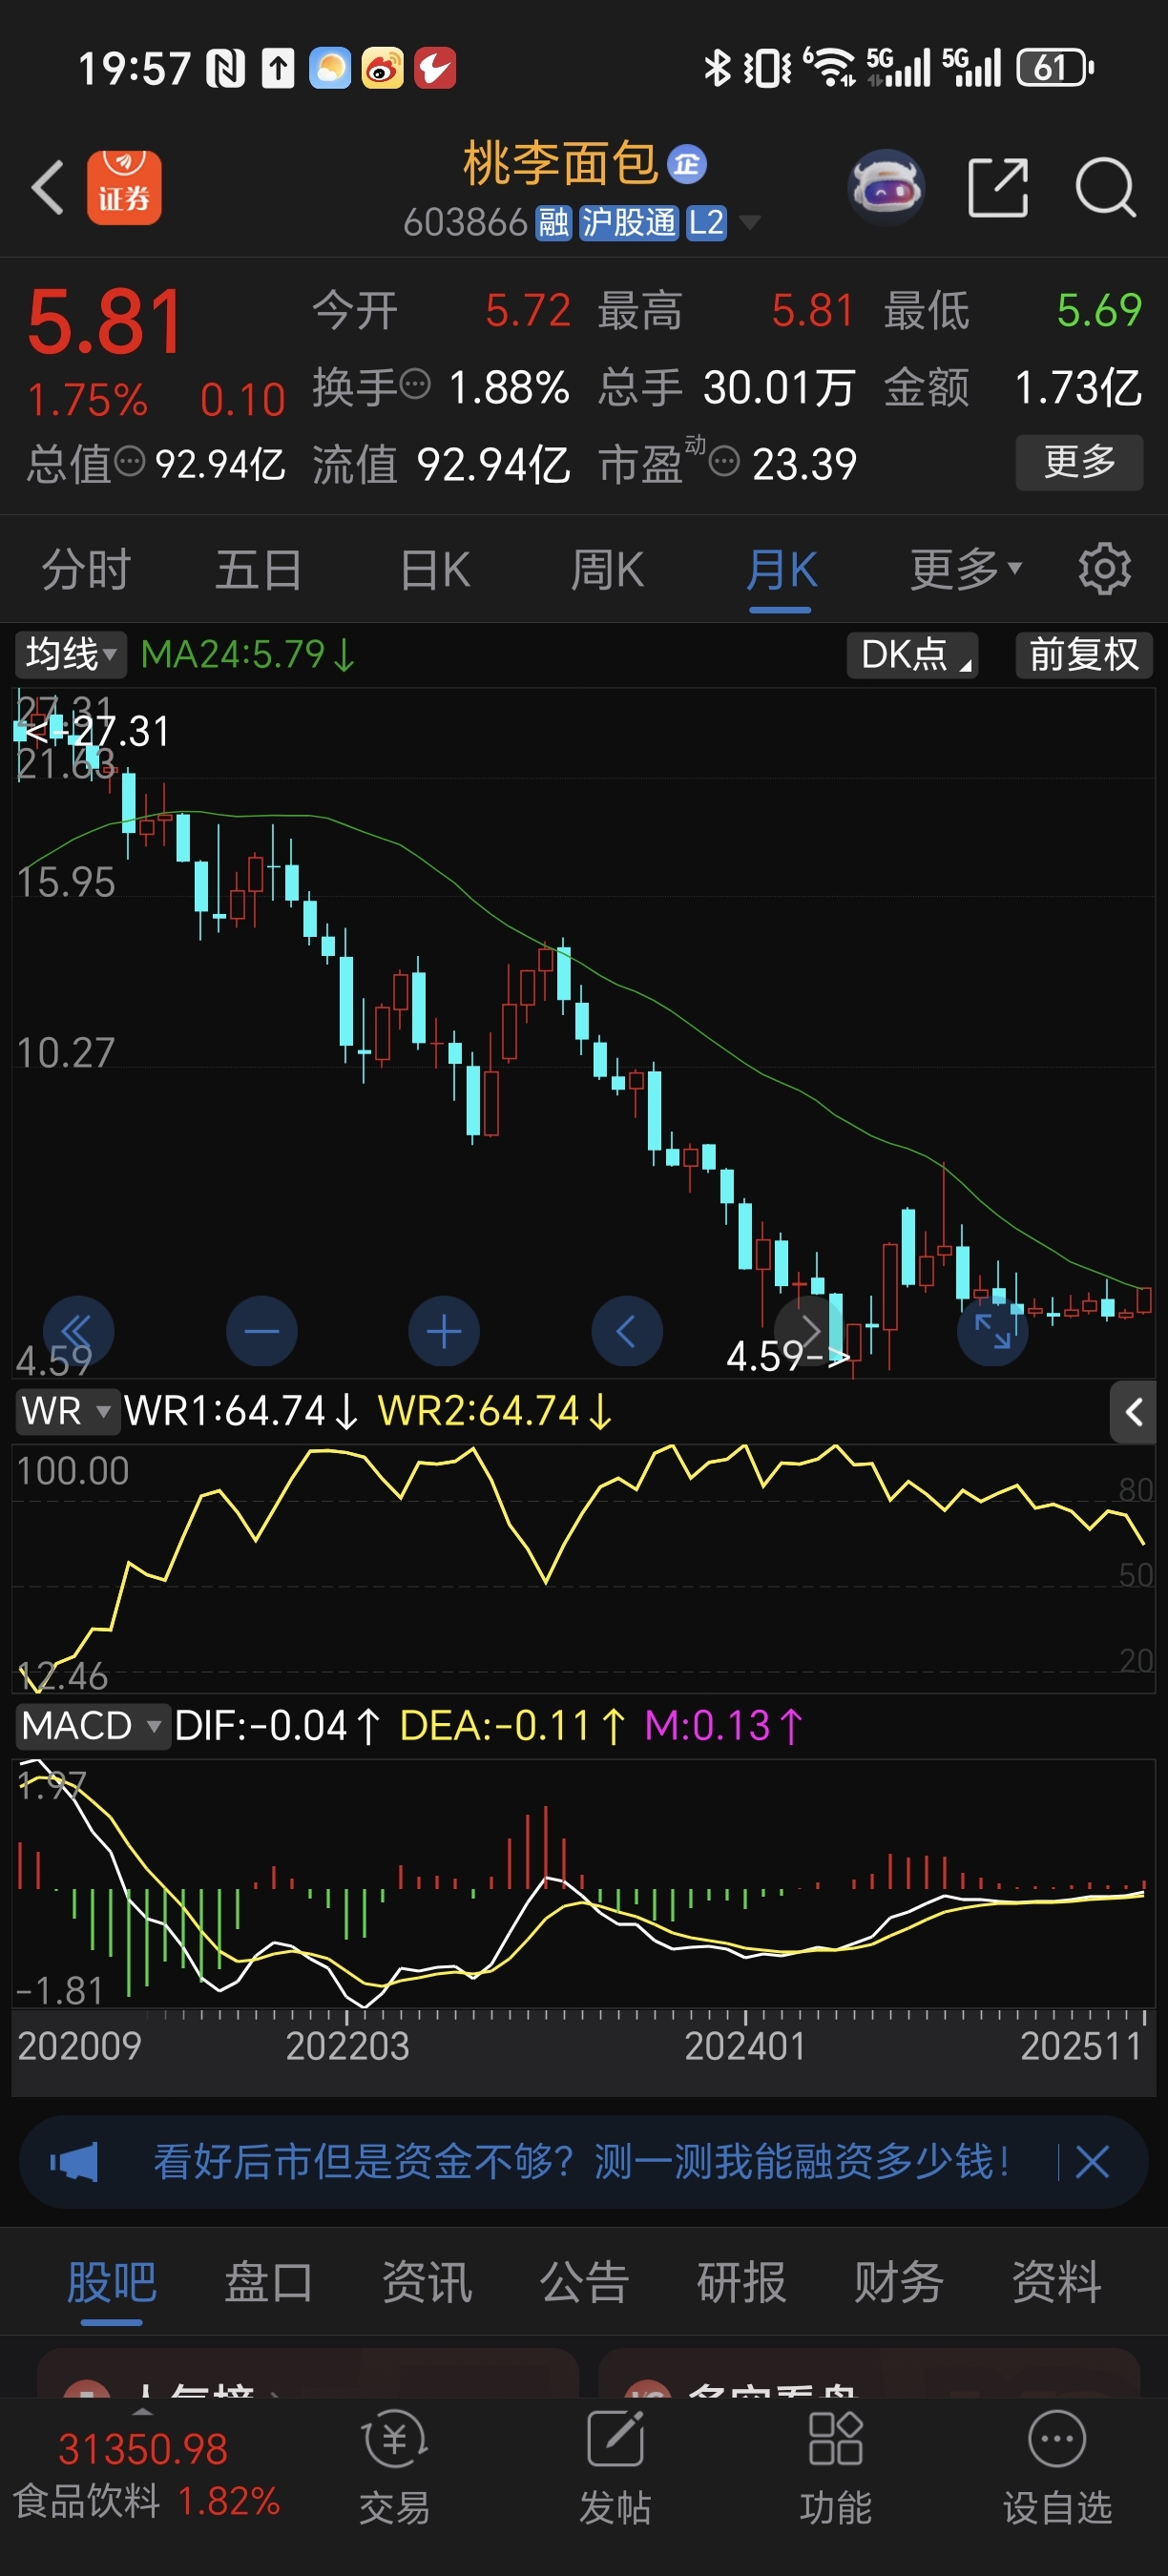This screenshot has height=2576, width=1168.
Task: Tap the blue 企 enterprise badge
Action: tap(686, 164)
